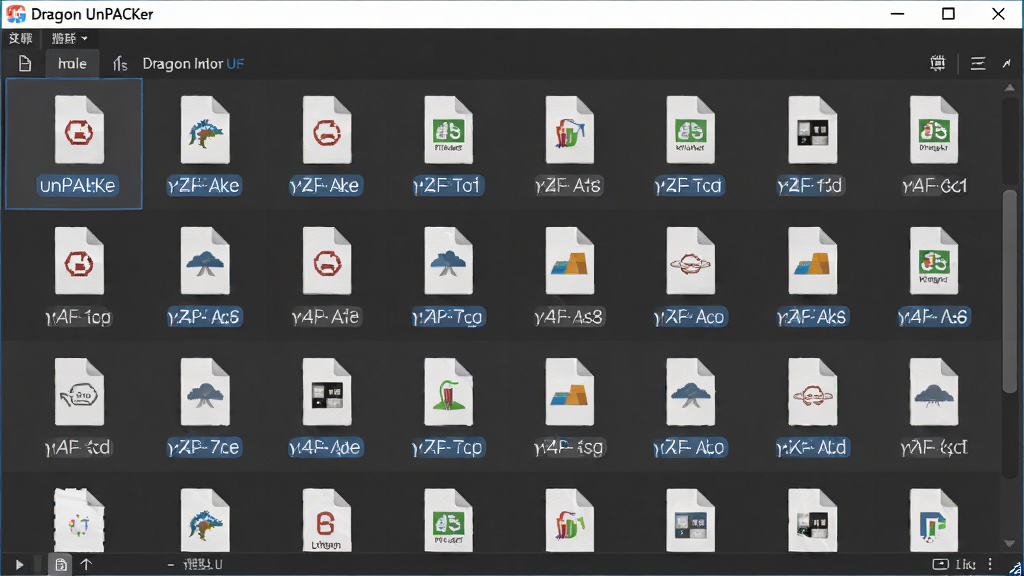Select the yAF-tscl file icon
Image resolution: width=1024 pixels, height=576 pixels.
point(934,392)
